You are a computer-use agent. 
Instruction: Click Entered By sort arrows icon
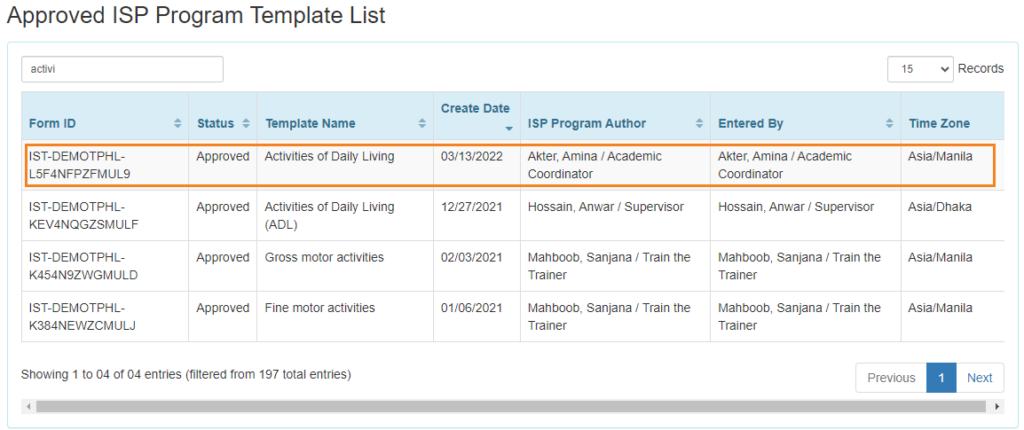coord(889,124)
